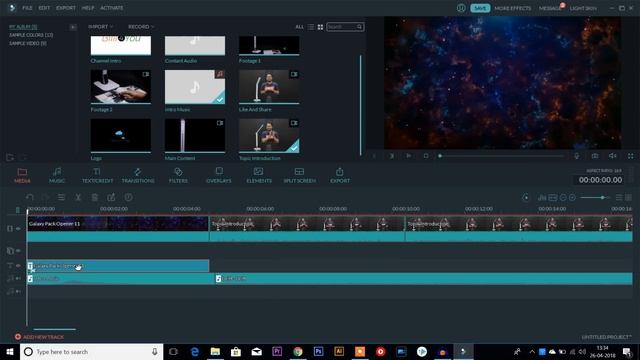The width and height of the screenshot is (640, 360).
Task: Open the Split Screen library tab
Action: tap(300, 175)
